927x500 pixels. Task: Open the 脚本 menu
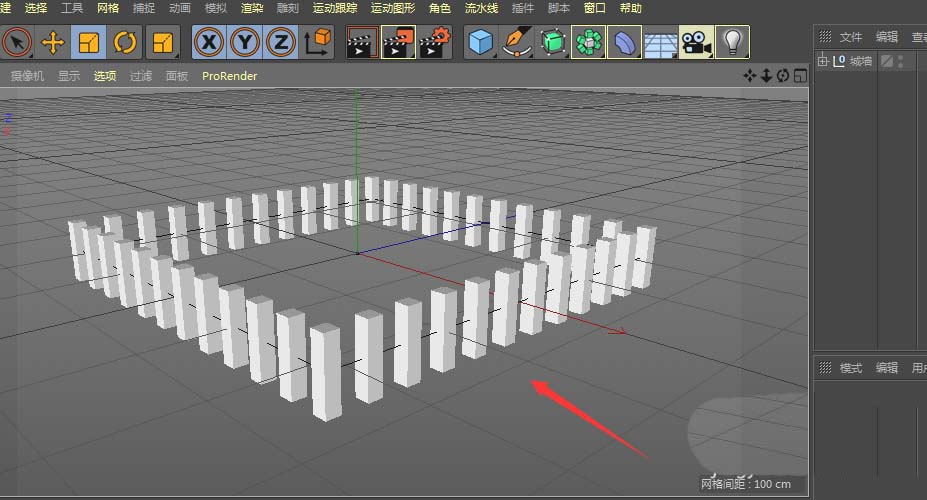click(x=559, y=8)
